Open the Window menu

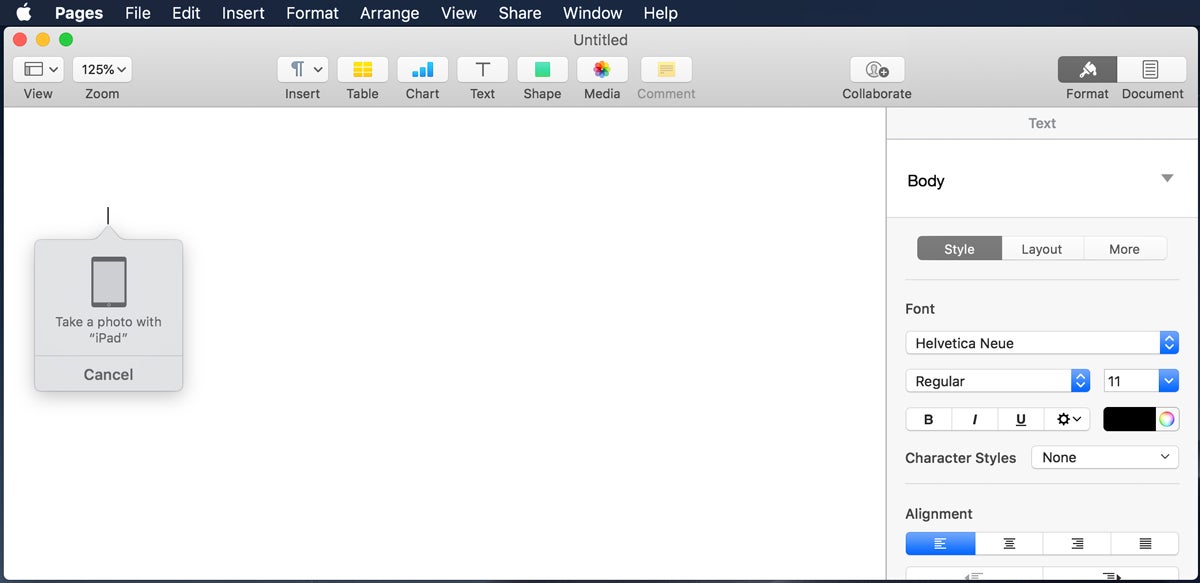pyautogui.click(x=592, y=13)
